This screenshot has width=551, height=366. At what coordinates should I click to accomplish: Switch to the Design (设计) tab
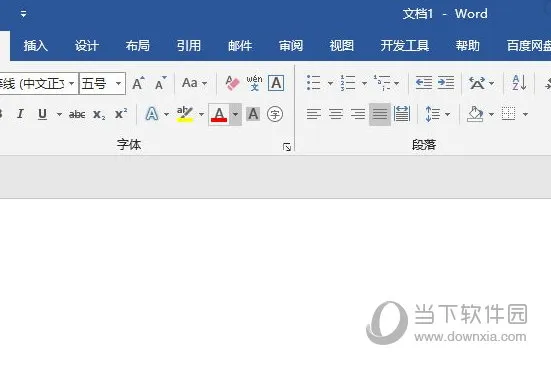[86, 46]
